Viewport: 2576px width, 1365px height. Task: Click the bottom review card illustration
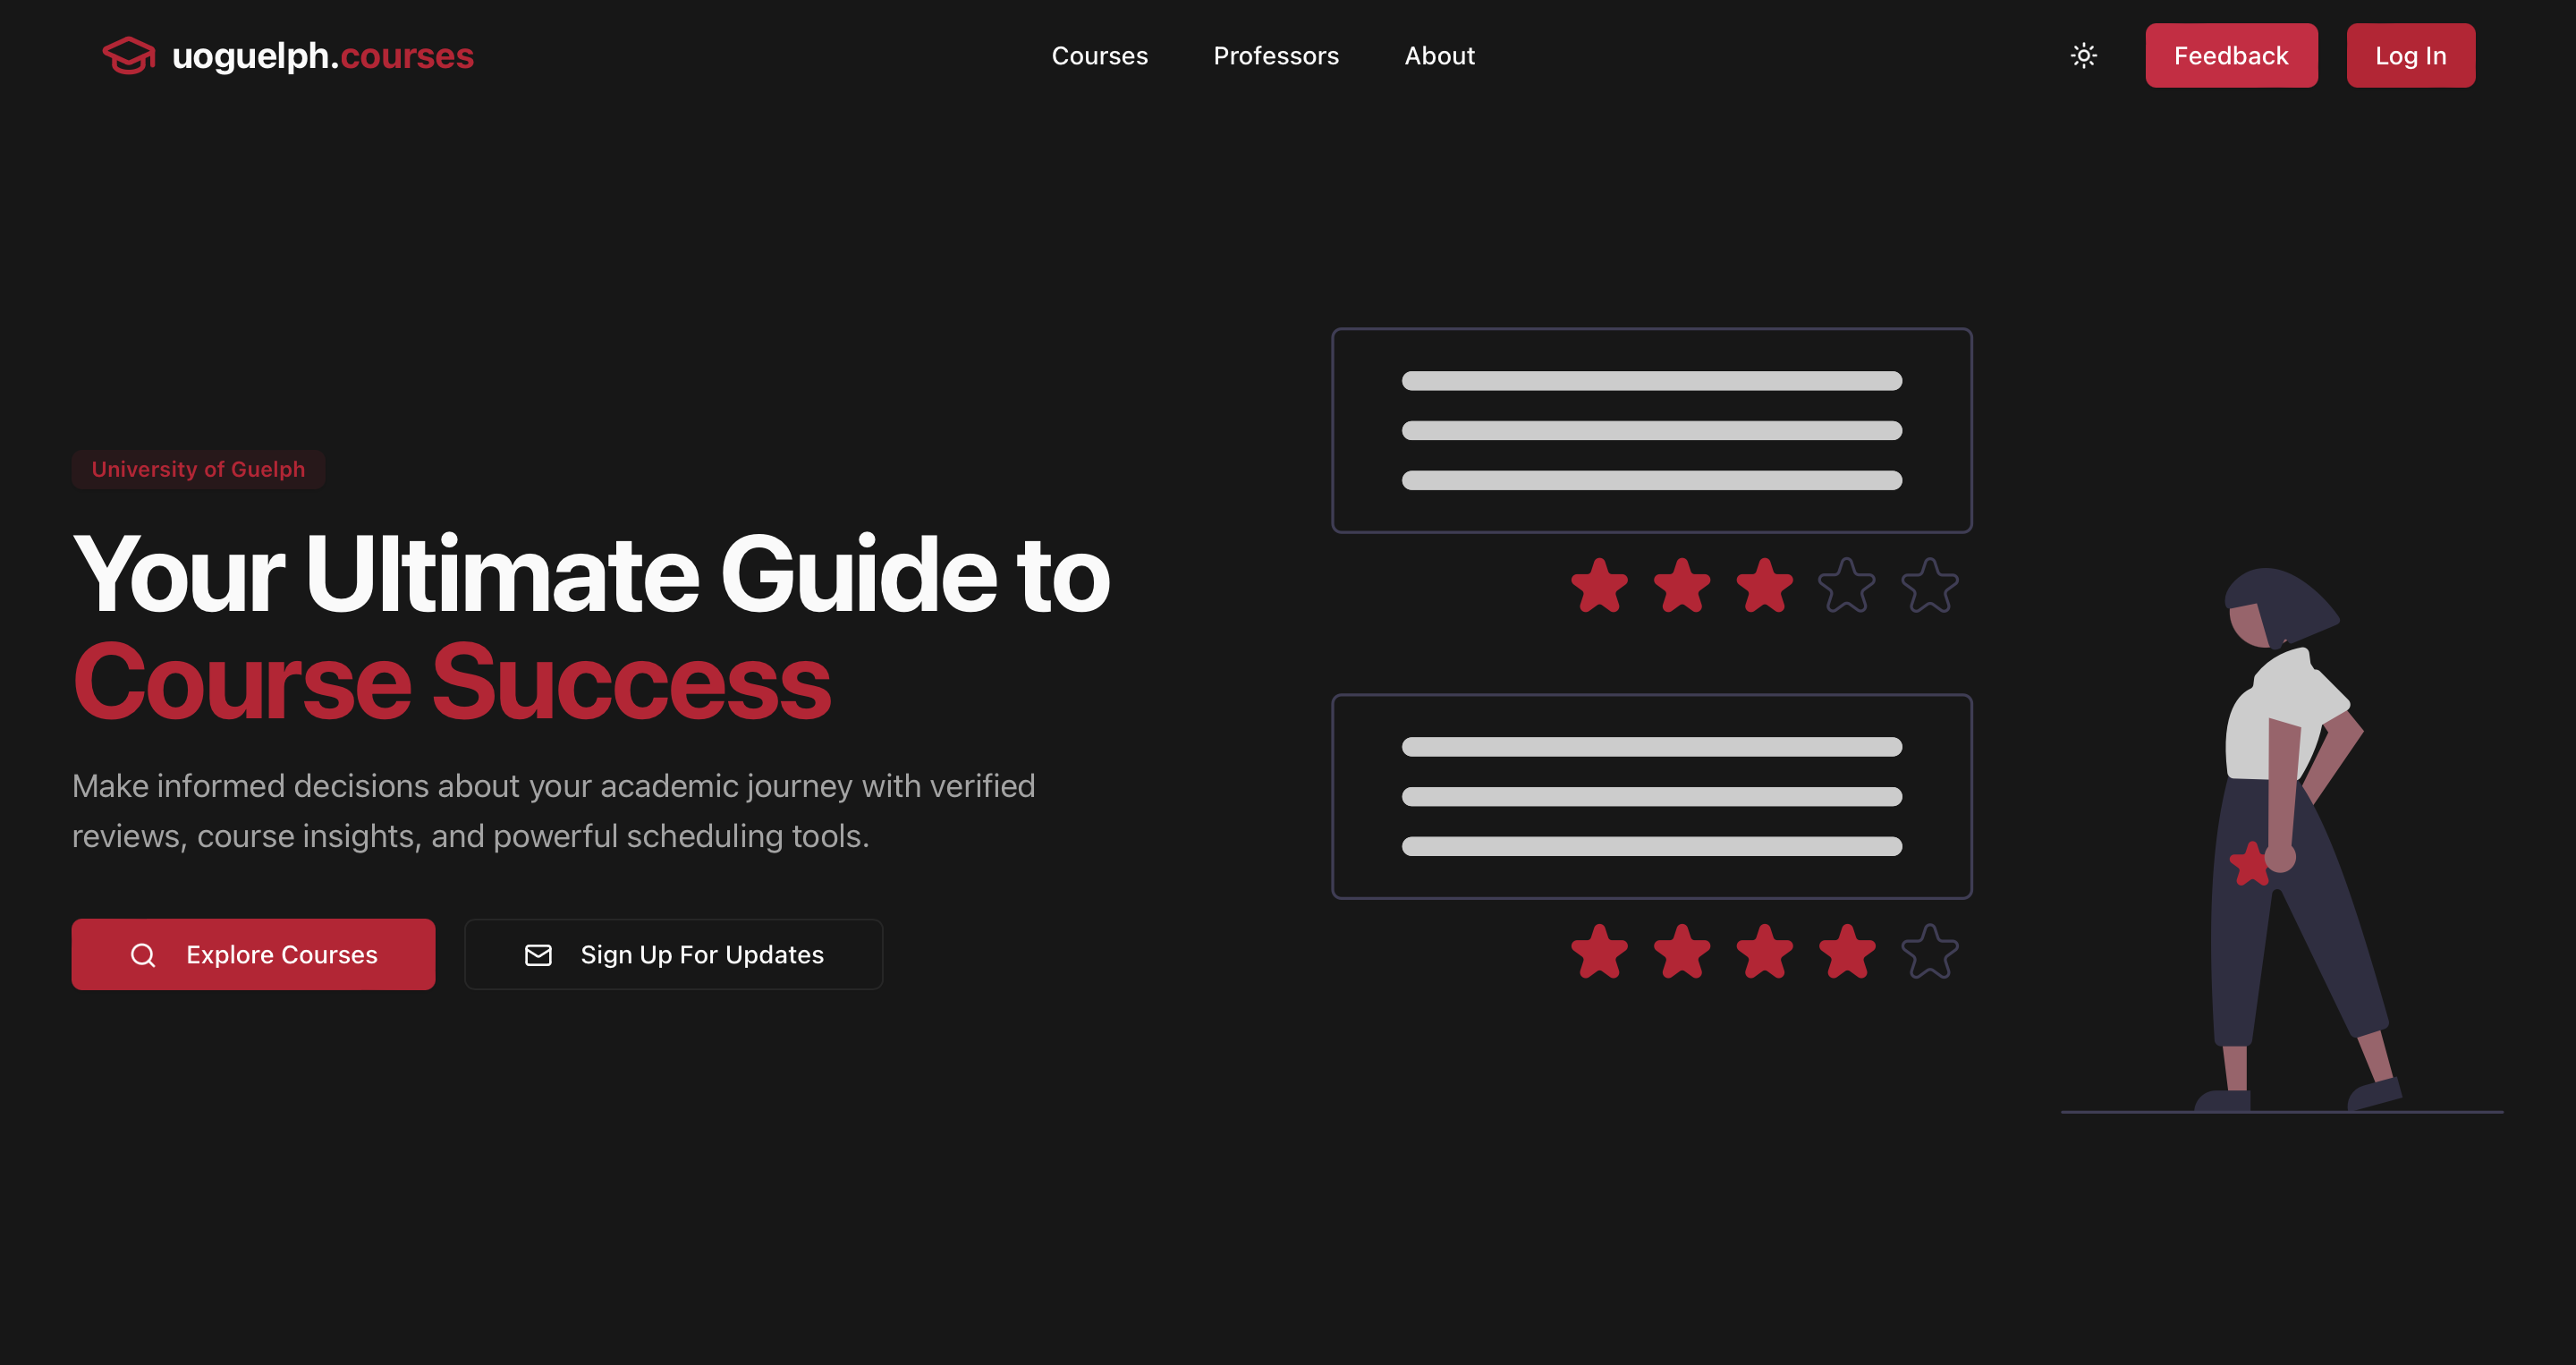1651,796
